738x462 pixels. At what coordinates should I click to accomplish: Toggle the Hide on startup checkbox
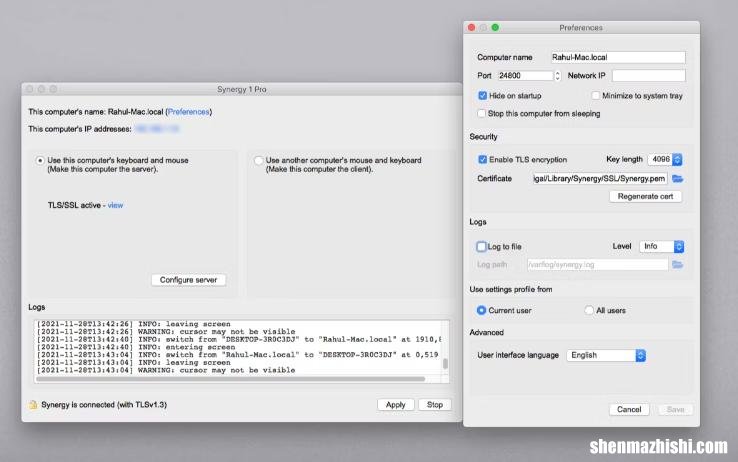[482, 96]
